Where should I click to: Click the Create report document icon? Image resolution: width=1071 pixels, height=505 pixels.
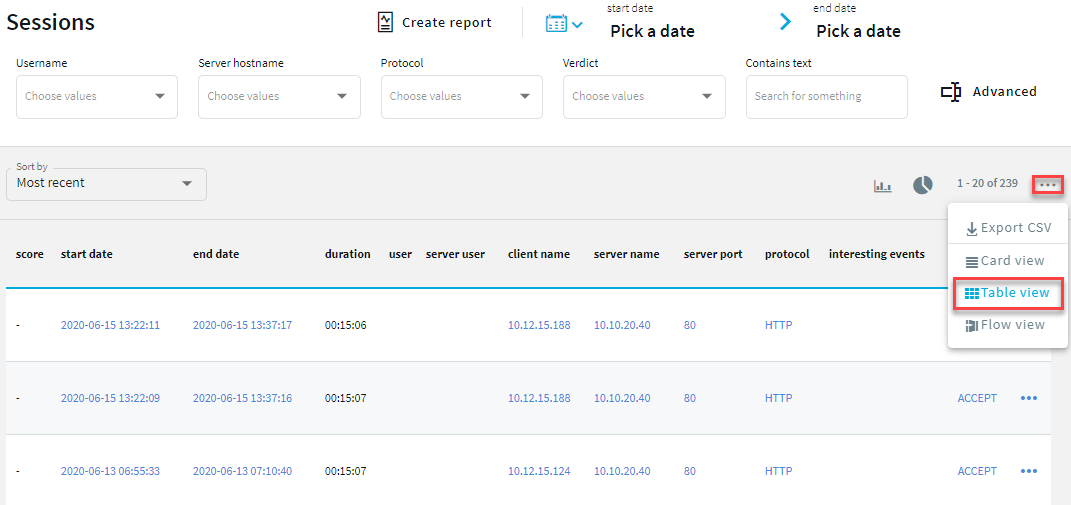click(385, 22)
